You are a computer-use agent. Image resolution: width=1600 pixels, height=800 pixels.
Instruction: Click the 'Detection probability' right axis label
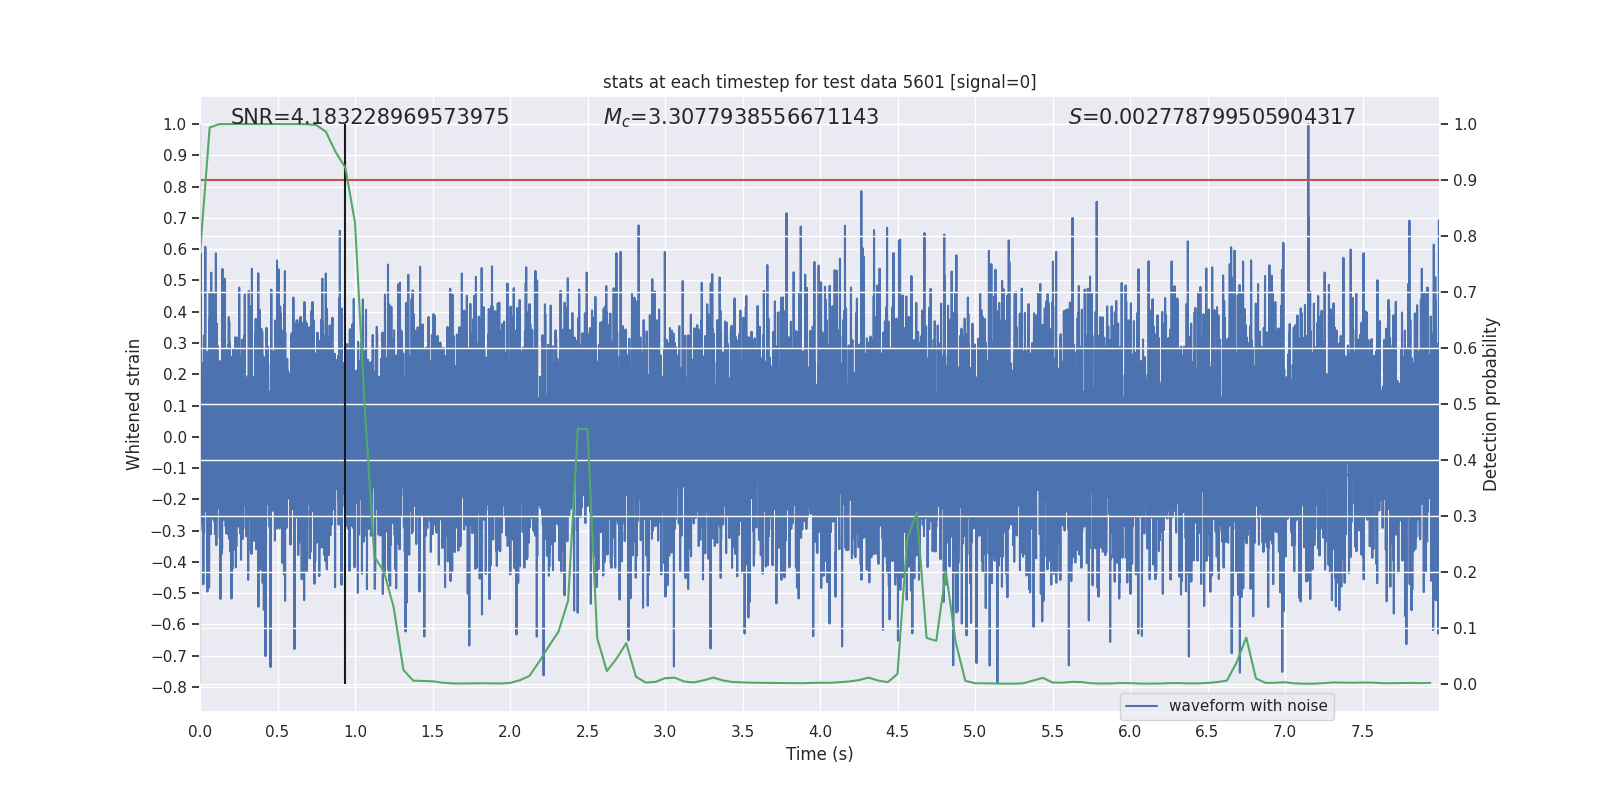(x=1491, y=404)
